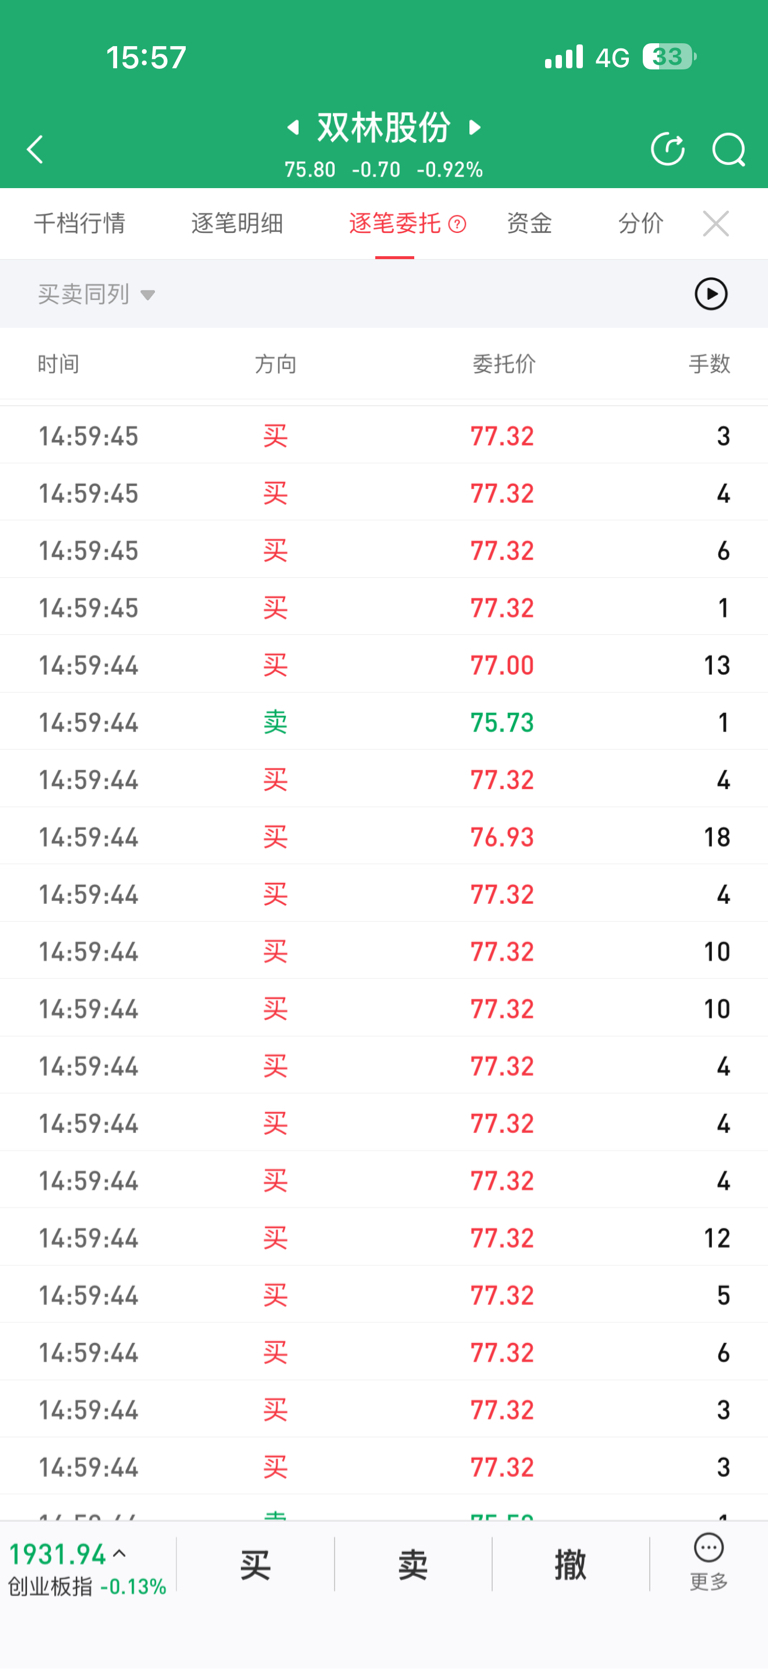This screenshot has width=768, height=1669.
Task: Tap the 买 buy button at bottom
Action: [x=255, y=1564]
